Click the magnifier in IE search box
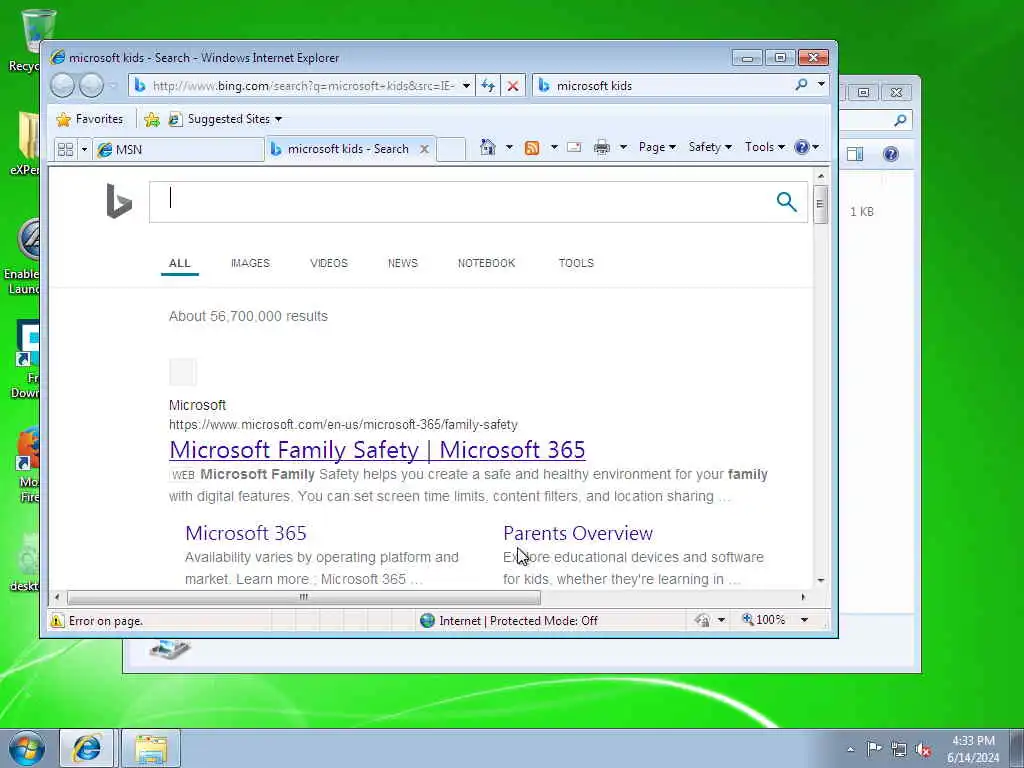Viewport: 1024px width, 768px height. point(801,85)
